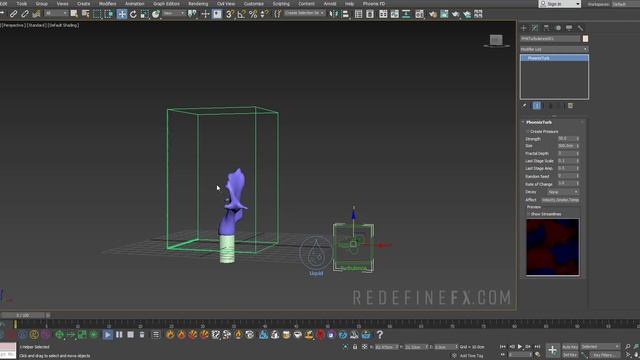Toggle the Snaps 3 toggle
640x360 pixels.
click(x=230, y=14)
